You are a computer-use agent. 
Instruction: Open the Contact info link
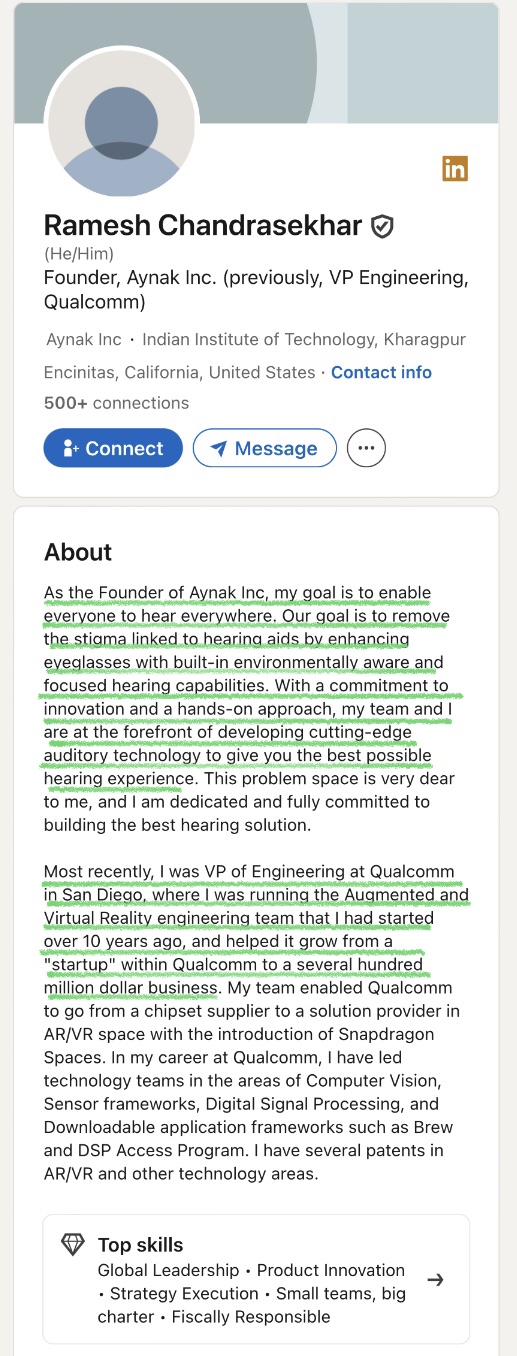(x=381, y=372)
